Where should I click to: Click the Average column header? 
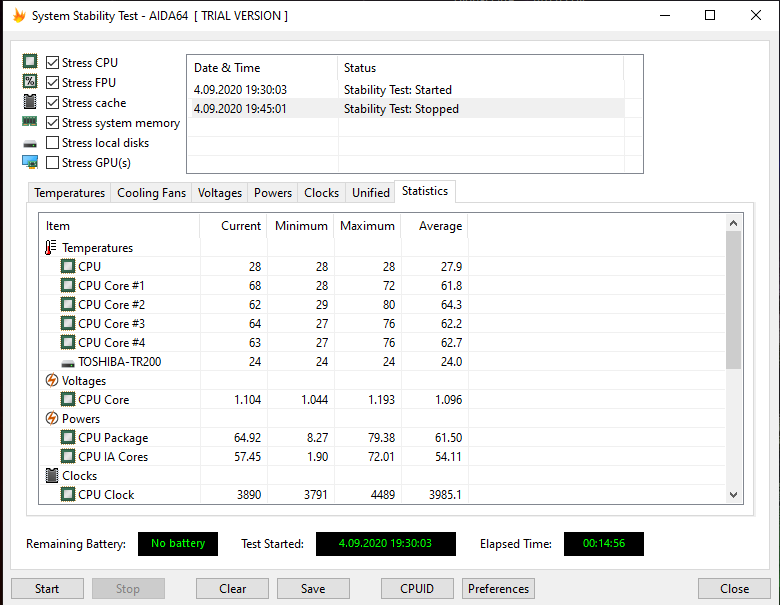tap(434, 226)
